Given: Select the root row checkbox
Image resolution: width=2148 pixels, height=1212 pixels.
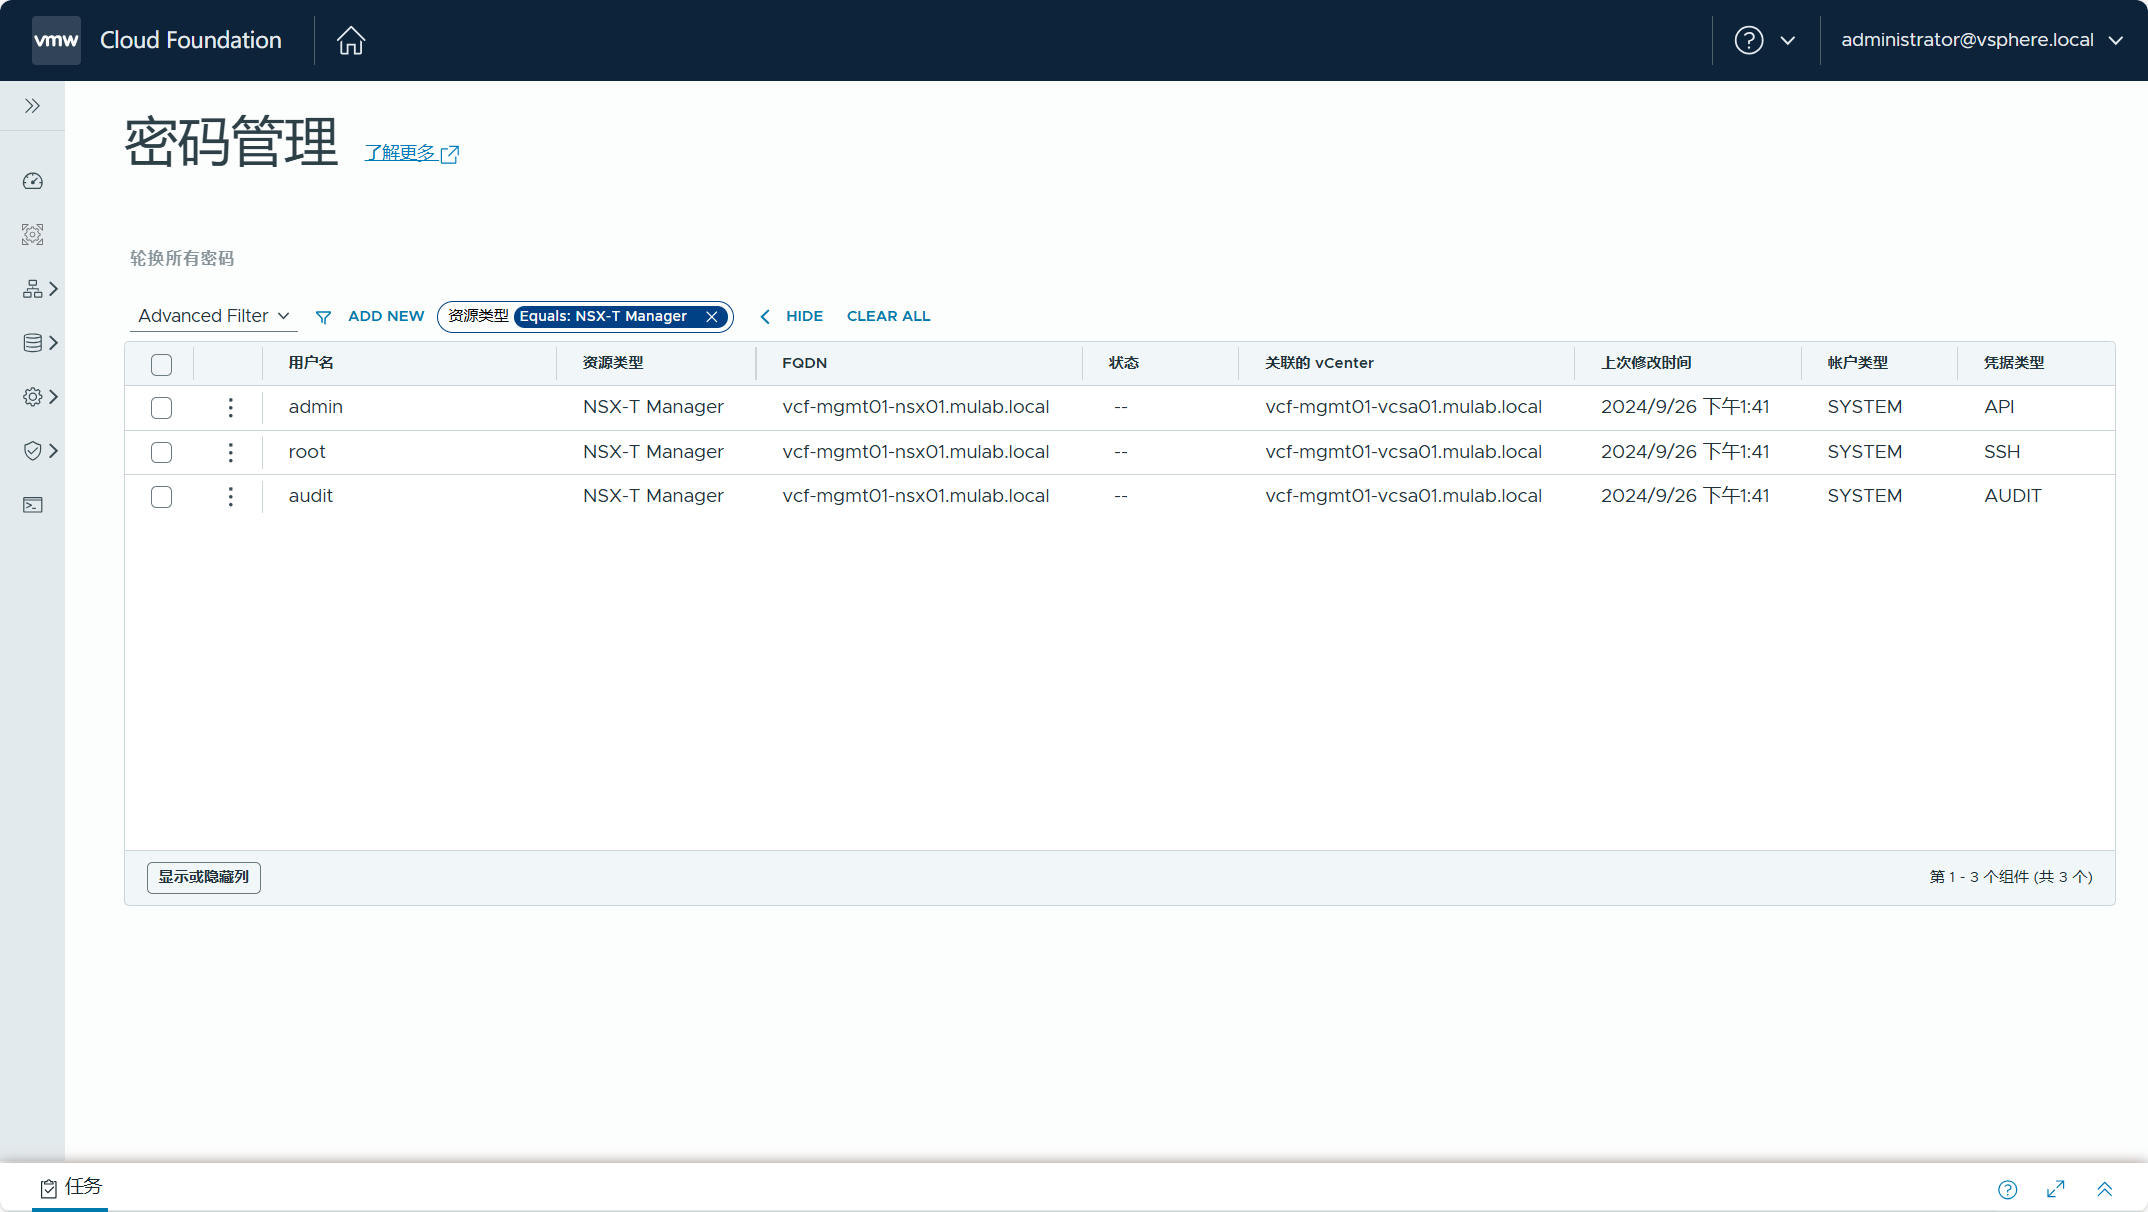Looking at the screenshot, I should coord(161,453).
